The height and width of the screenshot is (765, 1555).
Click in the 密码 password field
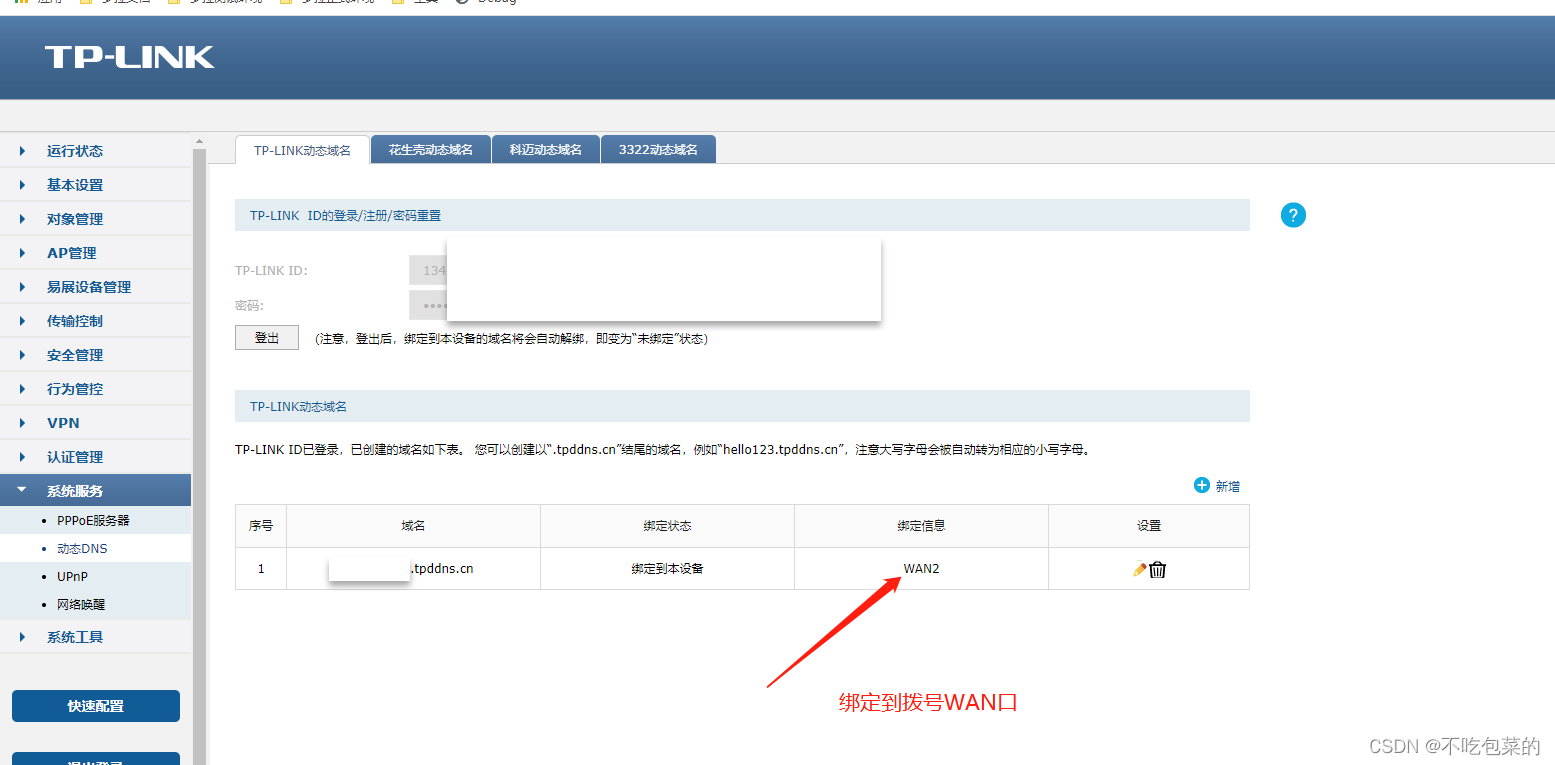(428, 305)
